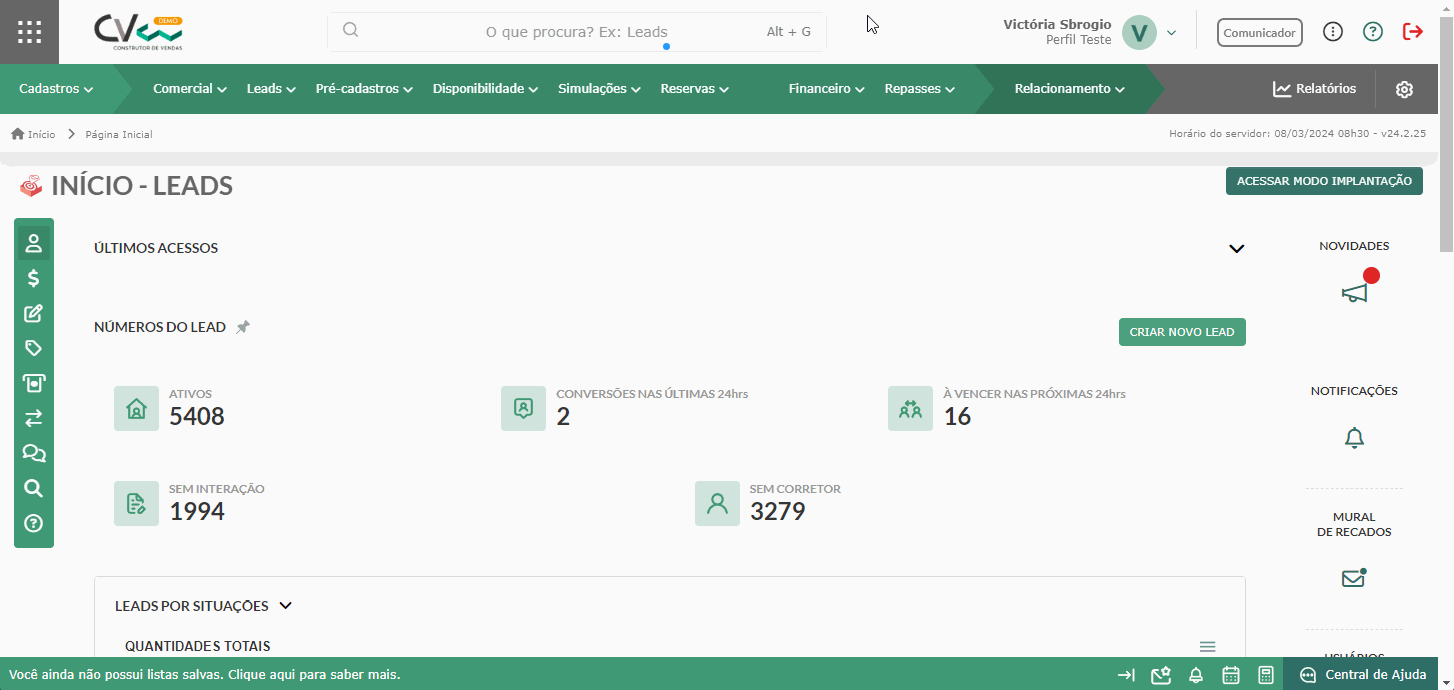Screen dimensions: 1454x690
Task: Select the chat bubbles icon in left sidebar
Action: coord(34,453)
